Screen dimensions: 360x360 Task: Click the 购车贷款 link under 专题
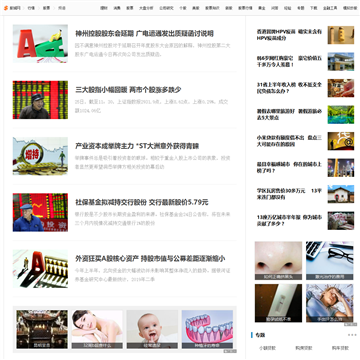pyautogui.click(x=340, y=348)
